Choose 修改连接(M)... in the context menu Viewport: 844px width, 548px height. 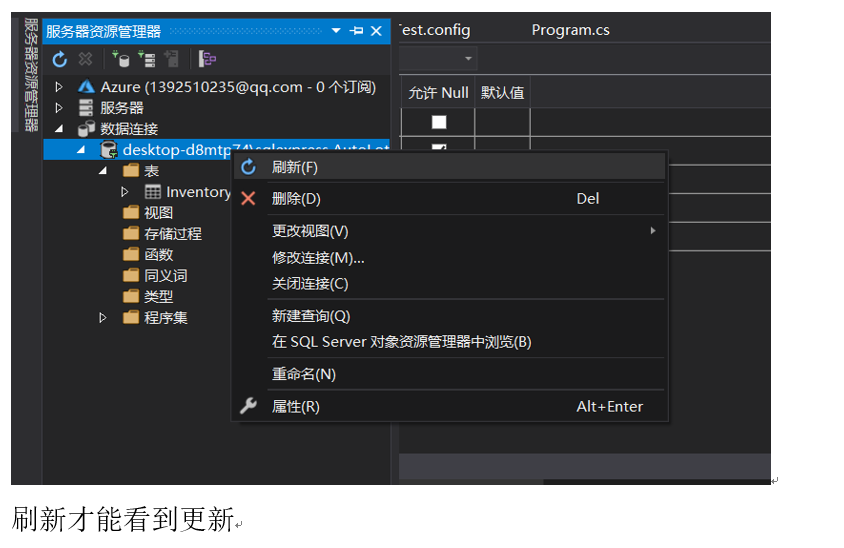450,257
